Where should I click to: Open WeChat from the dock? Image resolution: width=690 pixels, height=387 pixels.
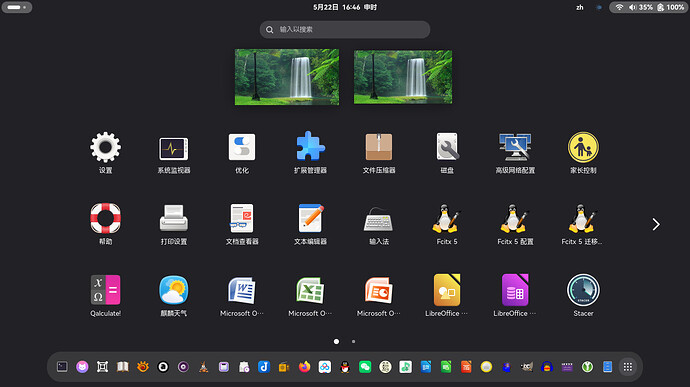pyautogui.click(x=365, y=366)
